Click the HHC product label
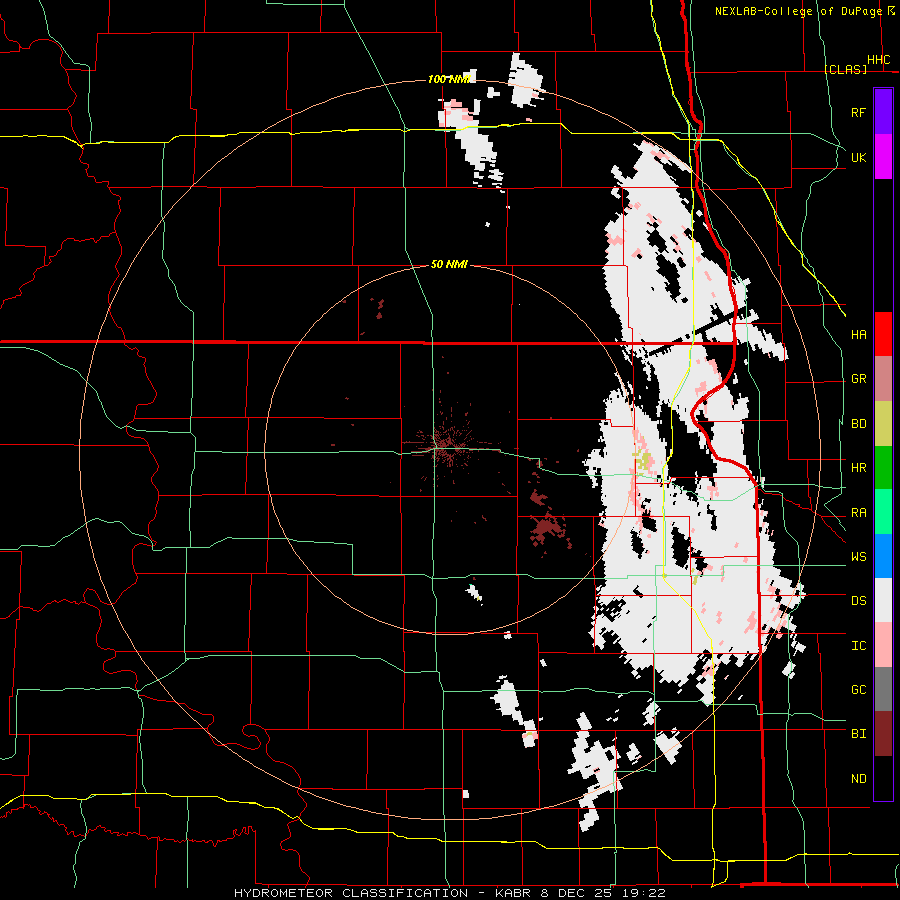This screenshot has width=900, height=900. [x=878, y=60]
